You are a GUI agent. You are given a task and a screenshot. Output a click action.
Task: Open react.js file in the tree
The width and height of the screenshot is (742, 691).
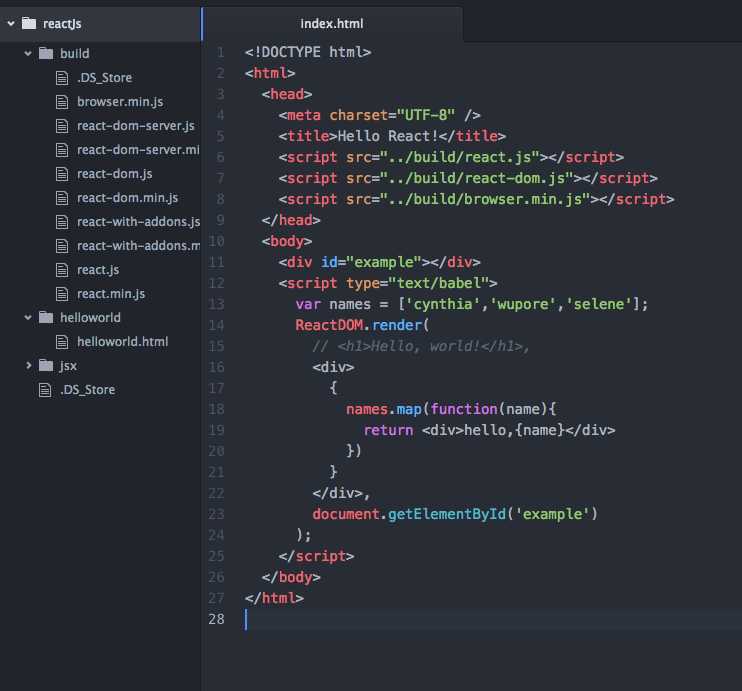pyautogui.click(x=98, y=270)
